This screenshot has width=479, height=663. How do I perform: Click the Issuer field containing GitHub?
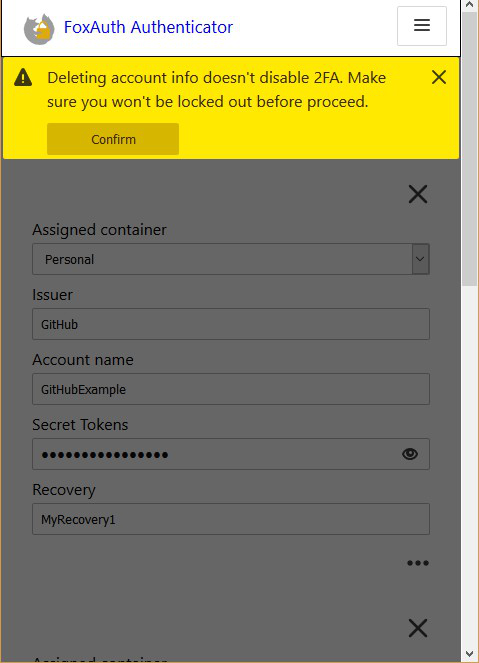(x=231, y=324)
